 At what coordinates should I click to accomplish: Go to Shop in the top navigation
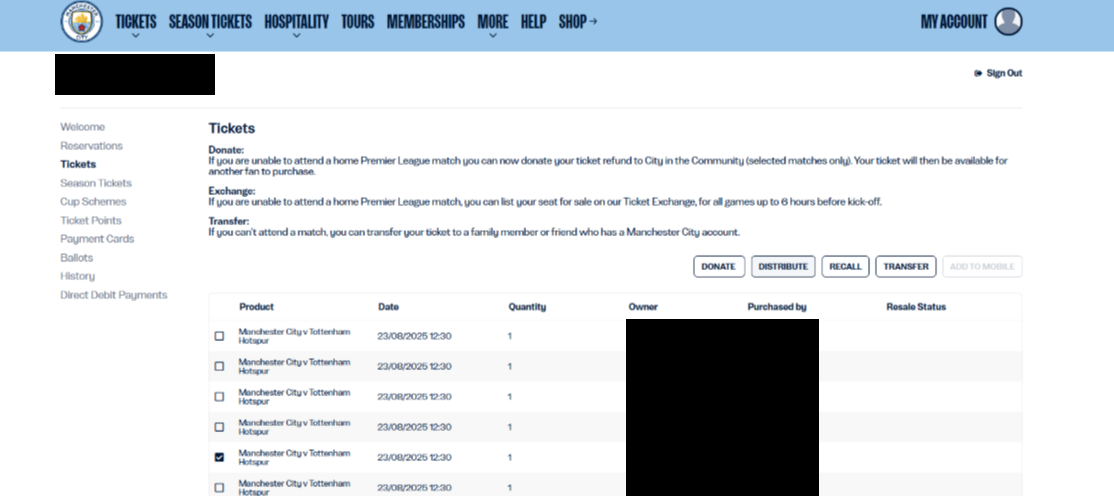coord(578,21)
